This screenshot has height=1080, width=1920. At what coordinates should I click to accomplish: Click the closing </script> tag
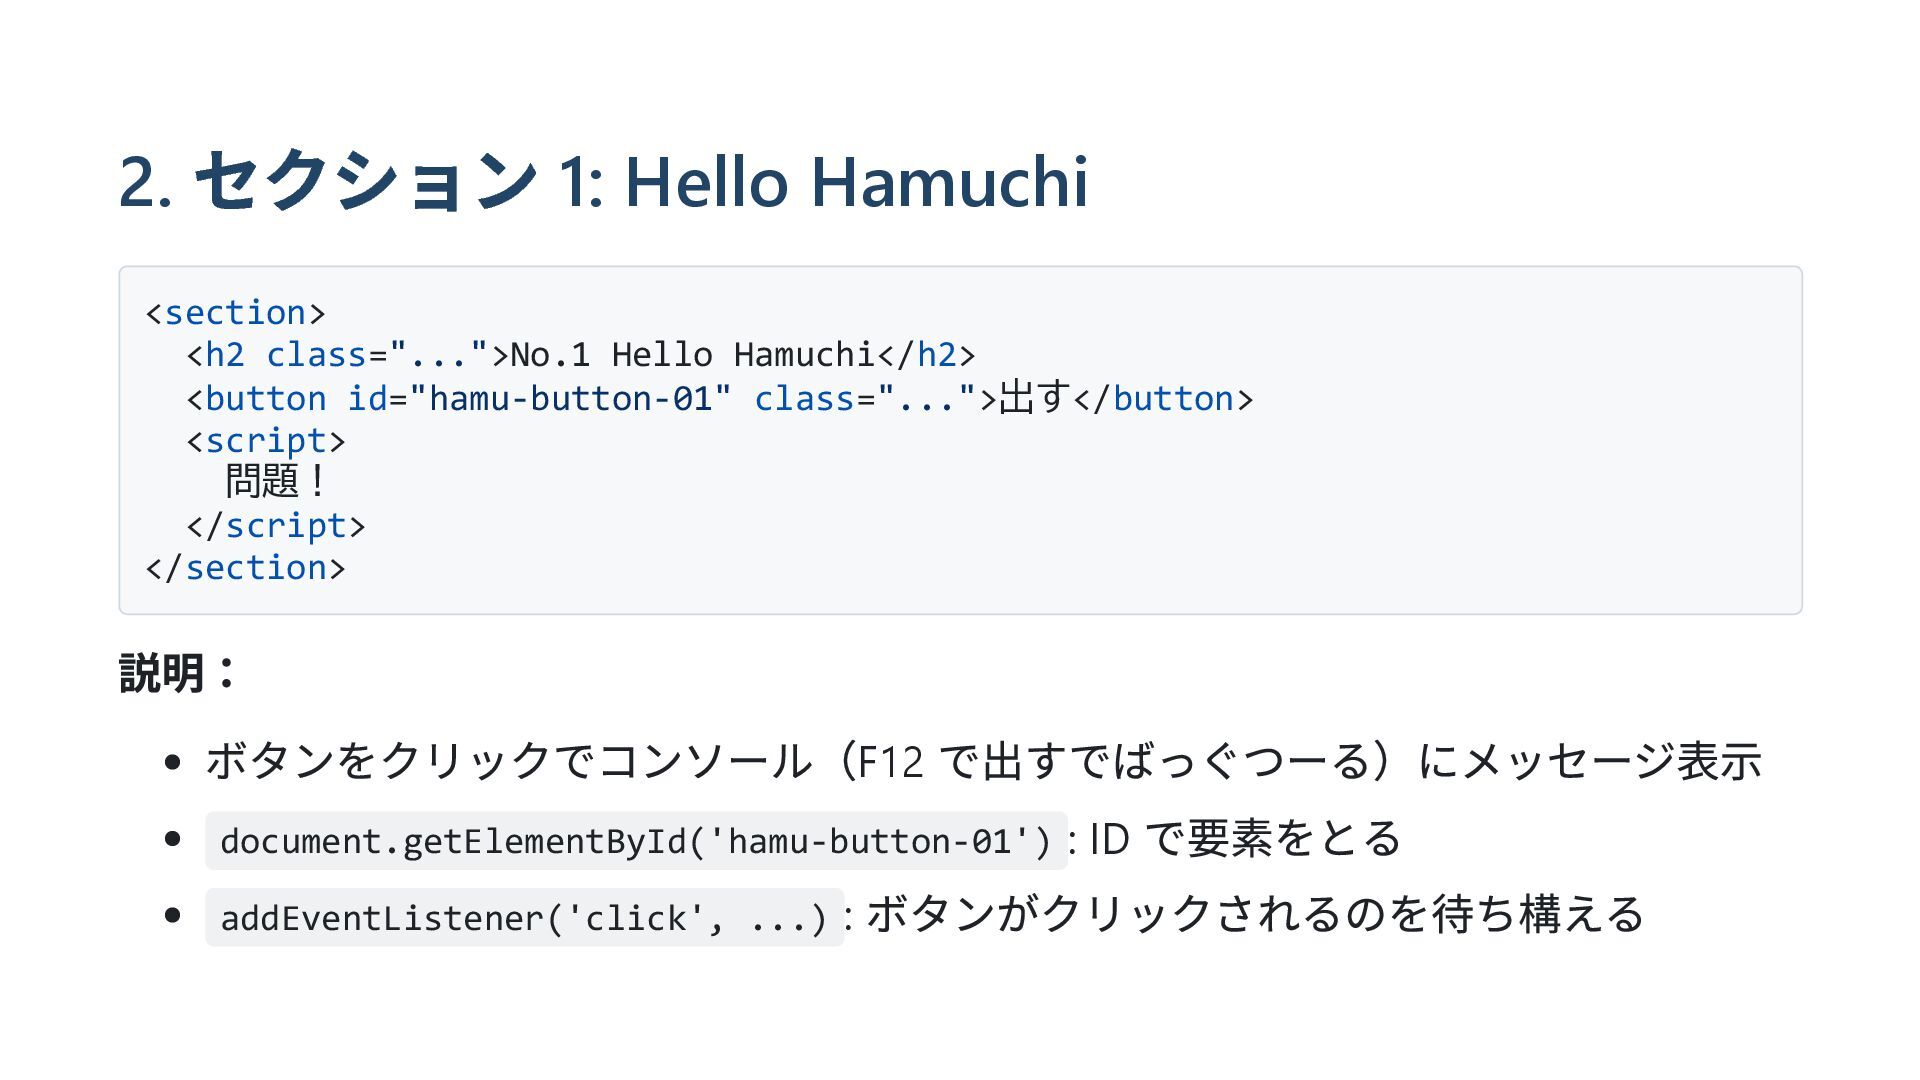[275, 526]
